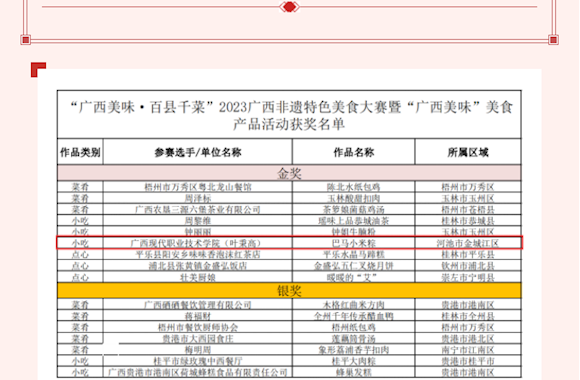Click region cell '桂林市恭城县'
The height and width of the screenshot is (380, 580).
[468, 221]
